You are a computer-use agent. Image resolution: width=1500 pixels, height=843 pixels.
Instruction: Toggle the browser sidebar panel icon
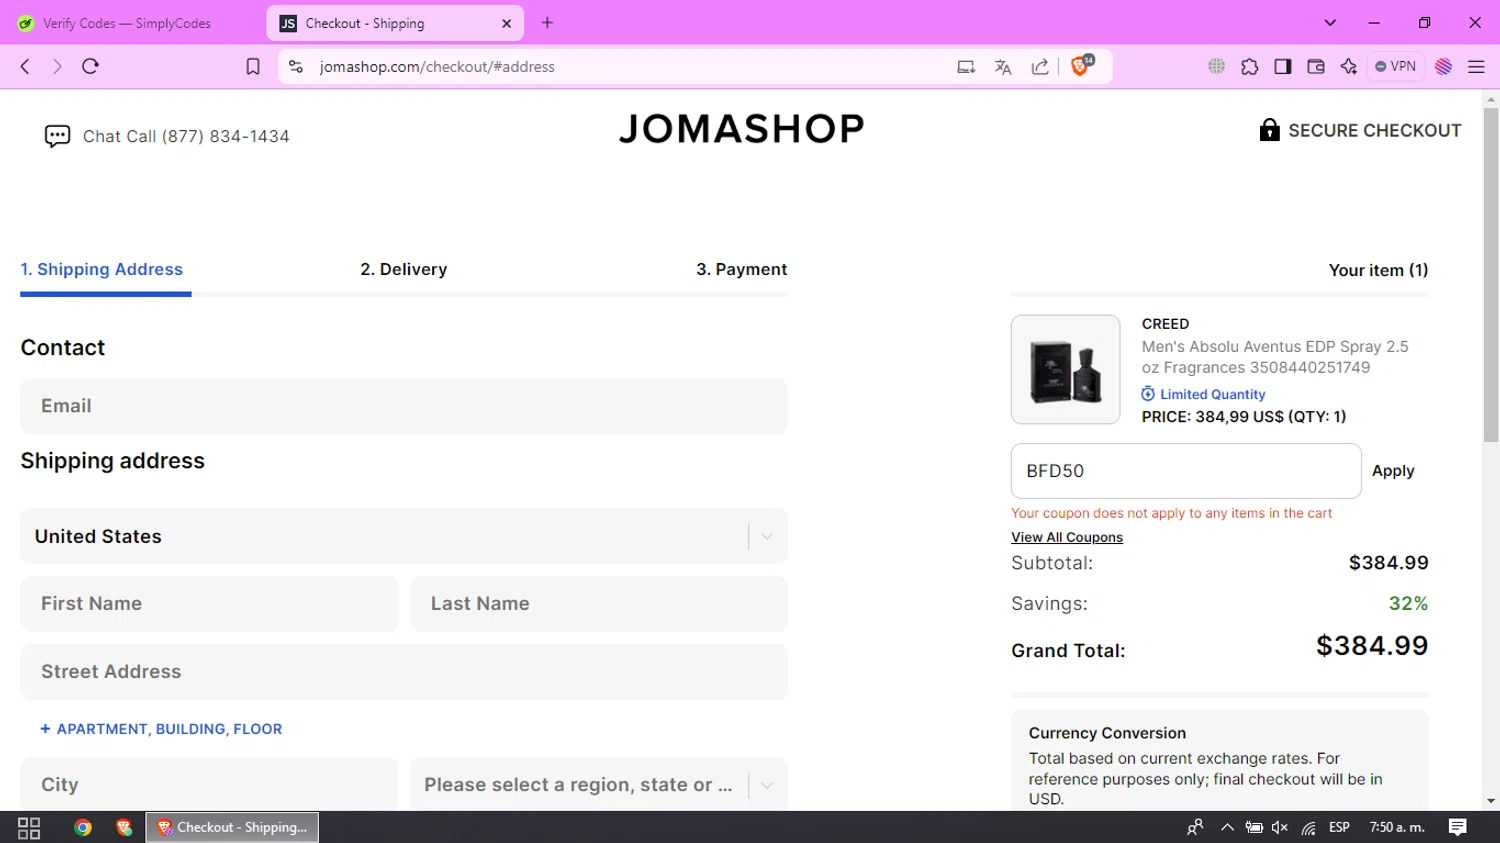coord(1283,66)
